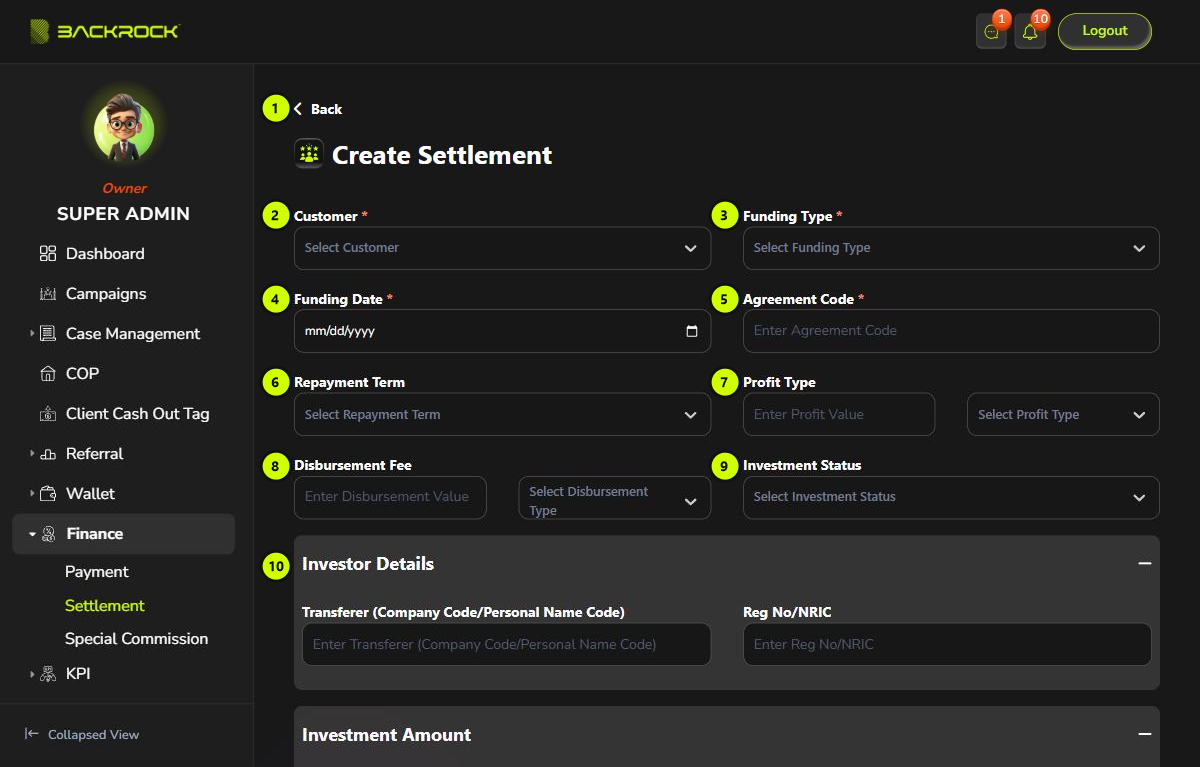Open the Select Profit Type dropdown
This screenshot has height=767, width=1200.
1063,414
